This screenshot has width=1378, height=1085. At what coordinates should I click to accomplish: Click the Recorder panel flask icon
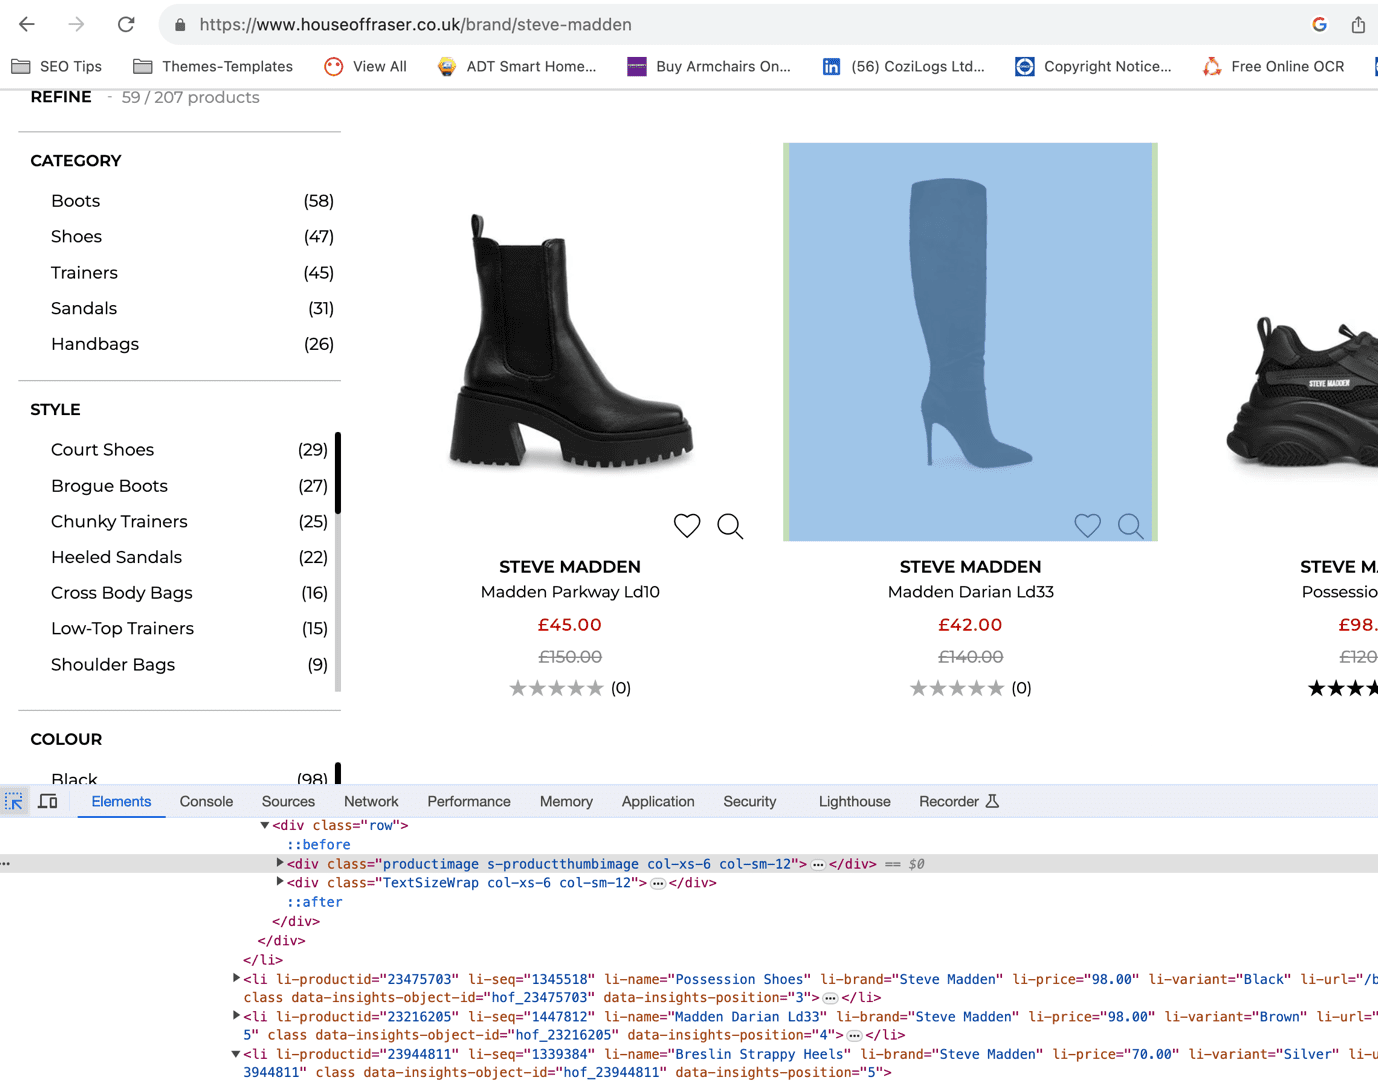(991, 800)
